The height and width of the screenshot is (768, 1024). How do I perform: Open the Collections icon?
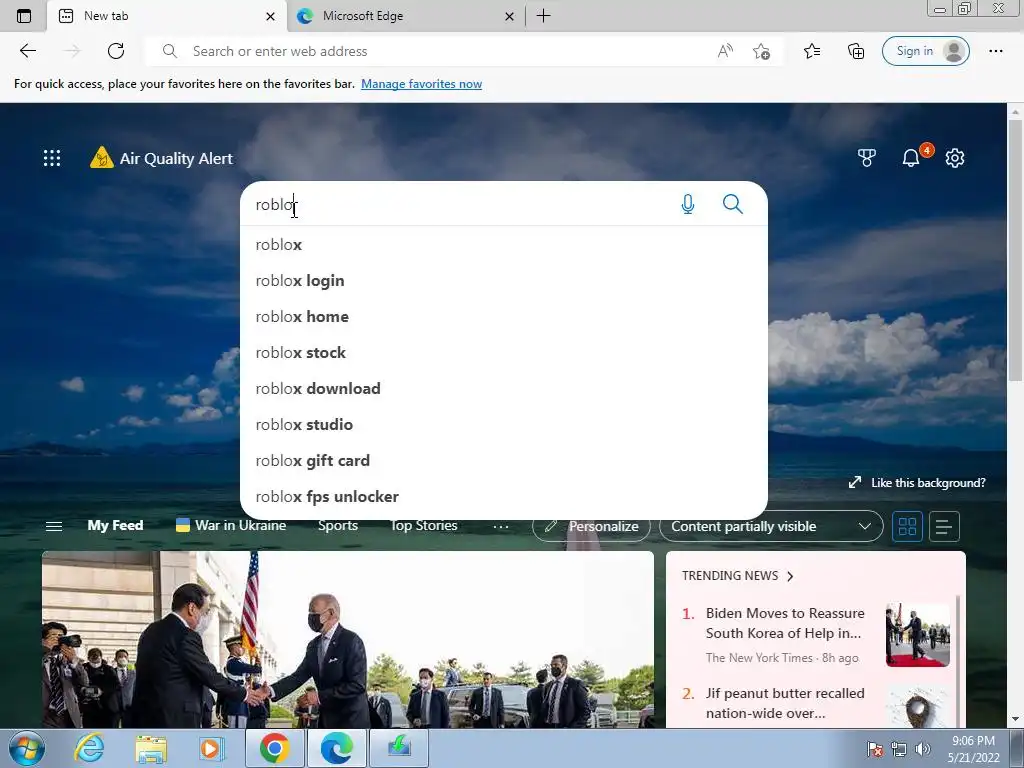pyautogui.click(x=856, y=51)
